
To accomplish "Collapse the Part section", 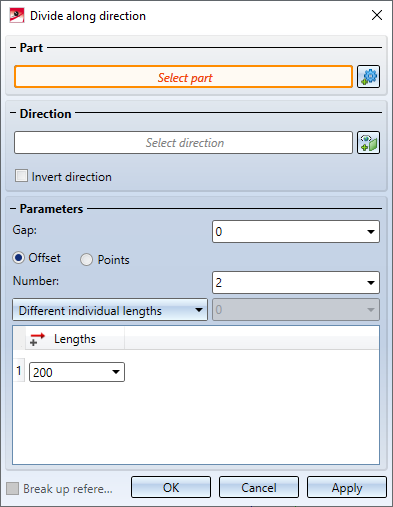I will pyautogui.click(x=13, y=48).
